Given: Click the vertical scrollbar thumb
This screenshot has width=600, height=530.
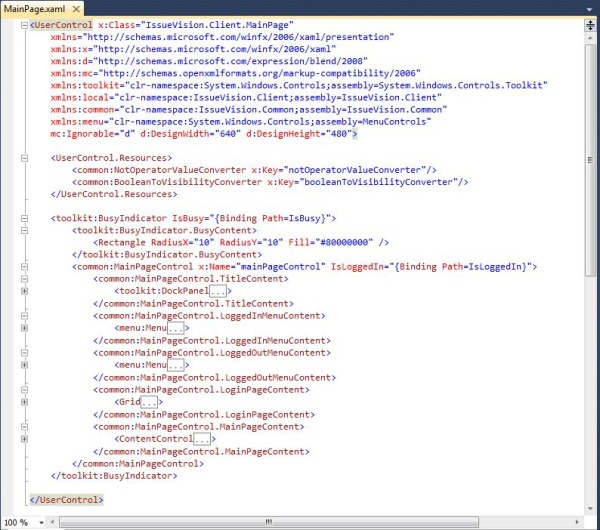Looking at the screenshot, I should coord(590,160).
